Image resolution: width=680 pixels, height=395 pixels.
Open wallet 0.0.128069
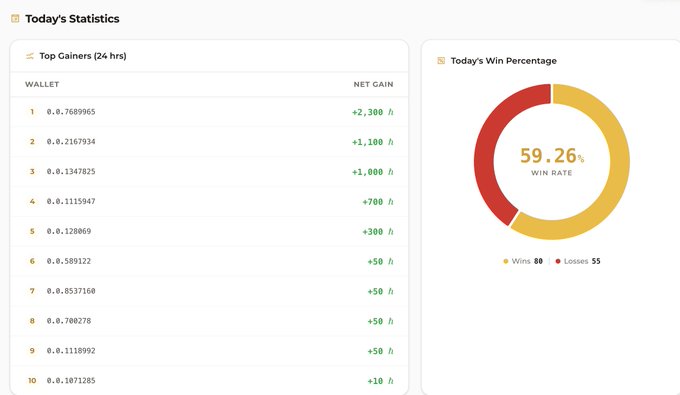(69, 232)
